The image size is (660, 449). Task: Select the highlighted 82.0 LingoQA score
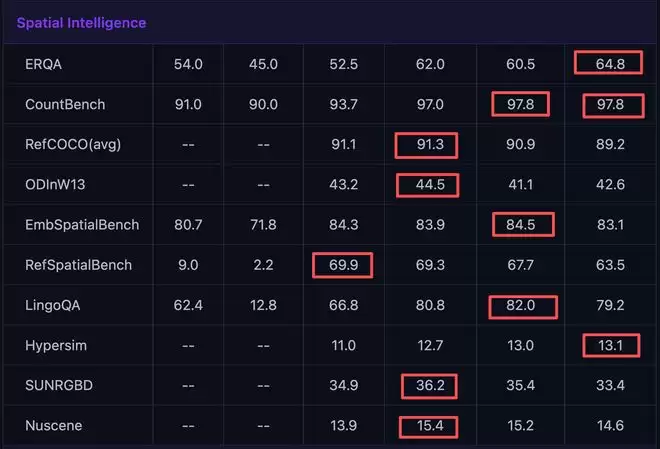520,306
